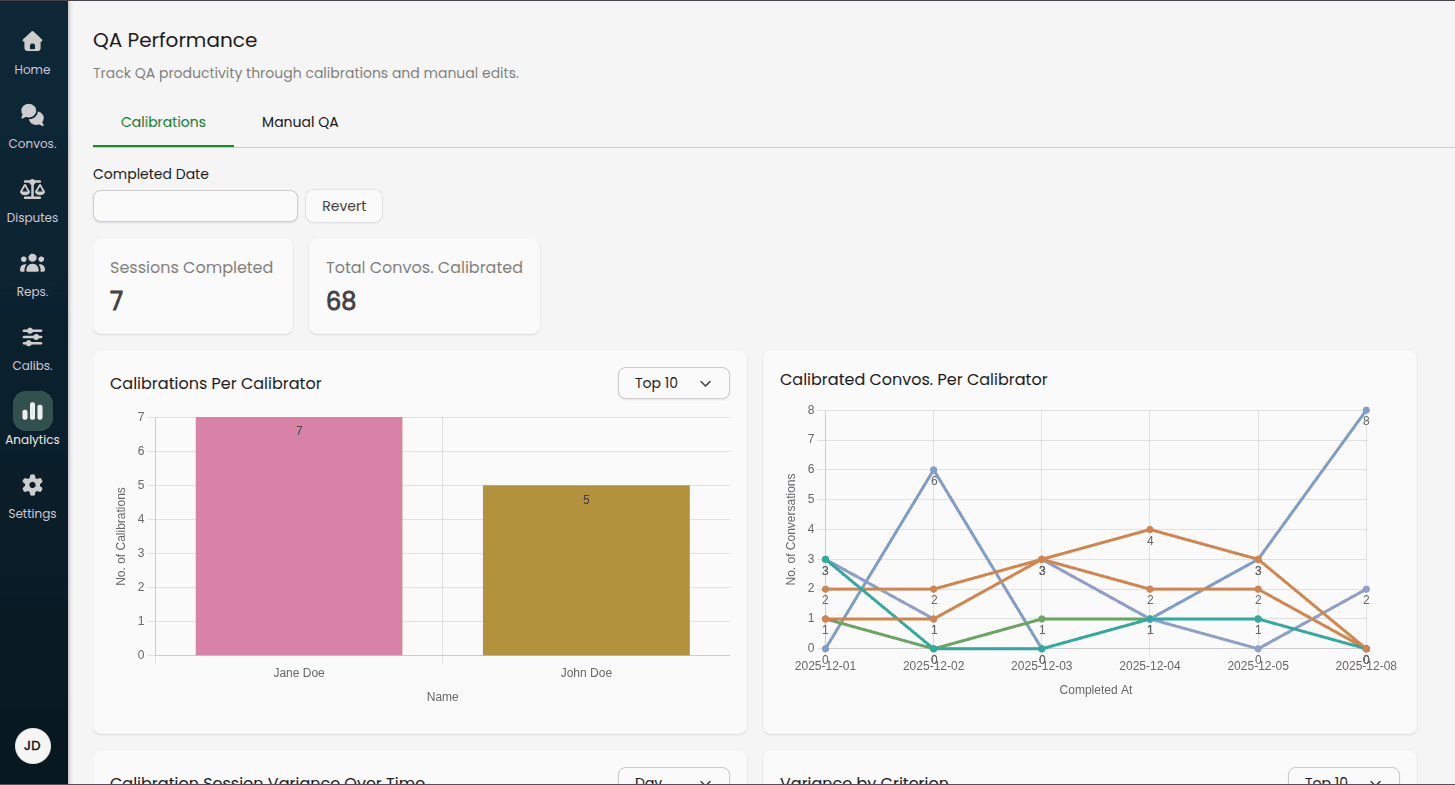Screen dimensions: 1455x785
Task: Click the 2025-12-03 date axis label
Action: coord(1041,666)
